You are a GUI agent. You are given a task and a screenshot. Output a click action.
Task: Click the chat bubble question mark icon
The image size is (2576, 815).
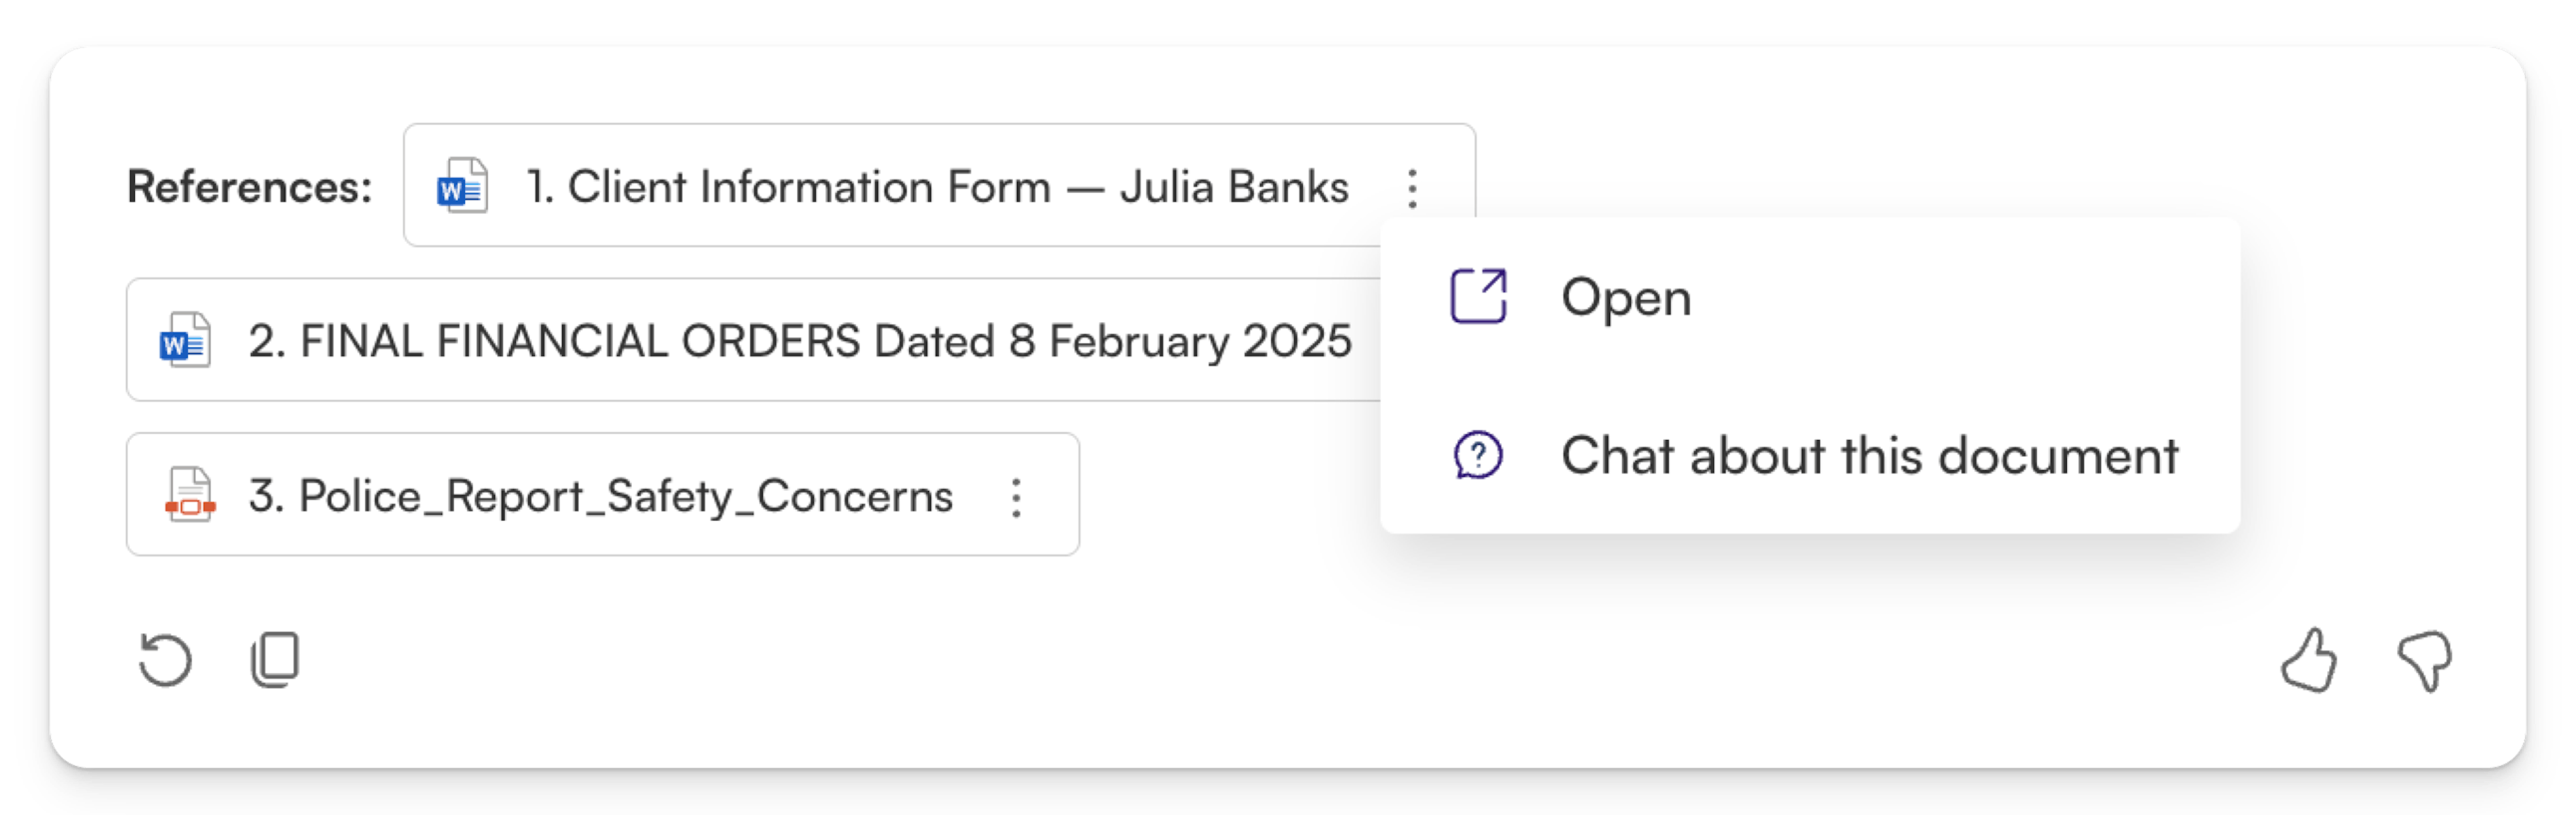click(1478, 456)
